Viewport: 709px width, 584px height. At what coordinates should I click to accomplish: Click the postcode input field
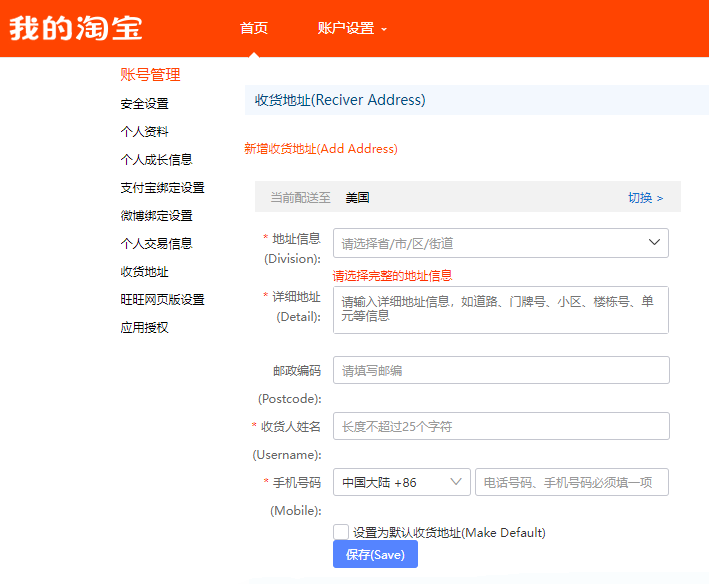coord(501,370)
